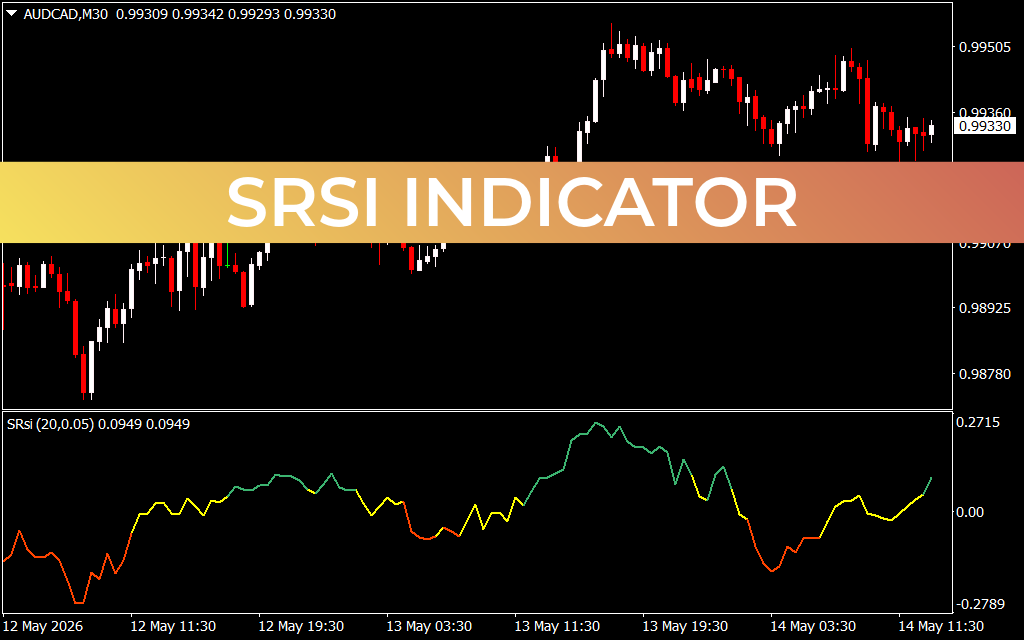
Task: Click the 0.98925 price axis label
Action: 985,308
